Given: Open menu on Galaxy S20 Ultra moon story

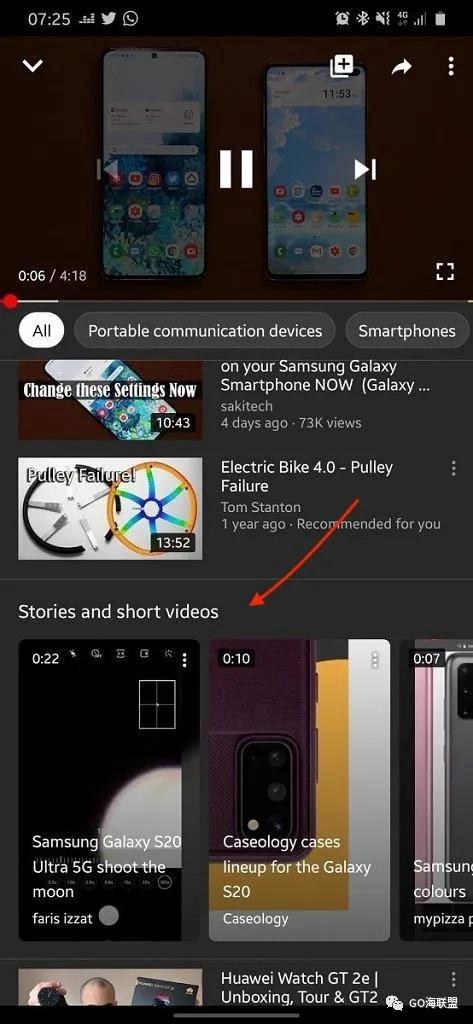Looking at the screenshot, I should (x=185, y=660).
